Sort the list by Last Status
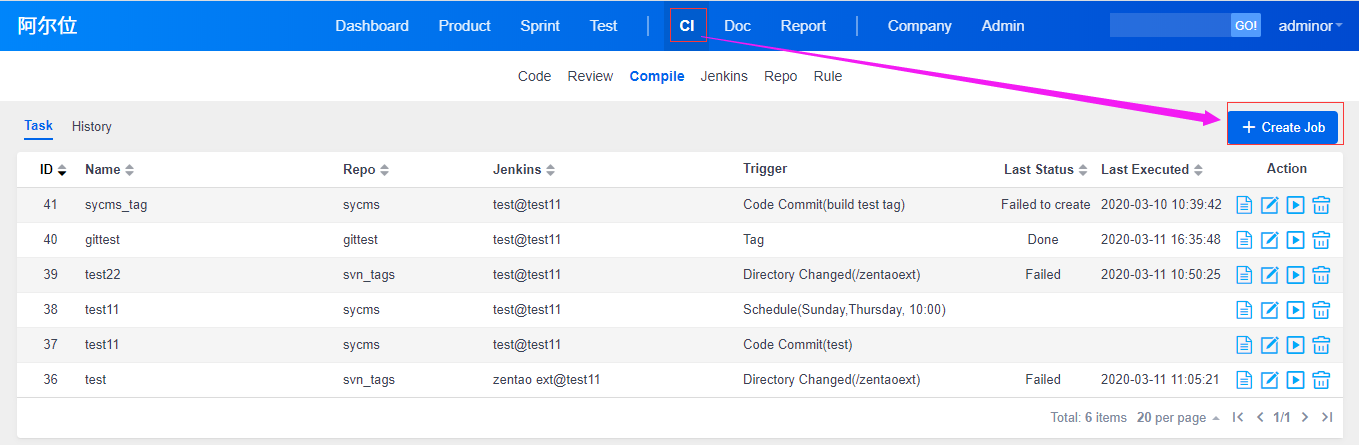This screenshot has width=1359, height=445. 1045,170
